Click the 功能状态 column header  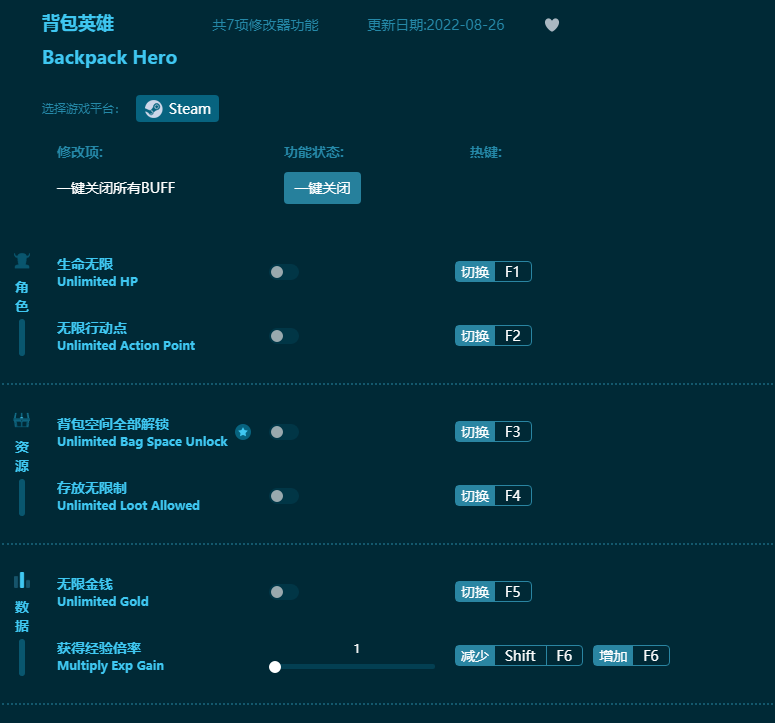tap(313, 152)
